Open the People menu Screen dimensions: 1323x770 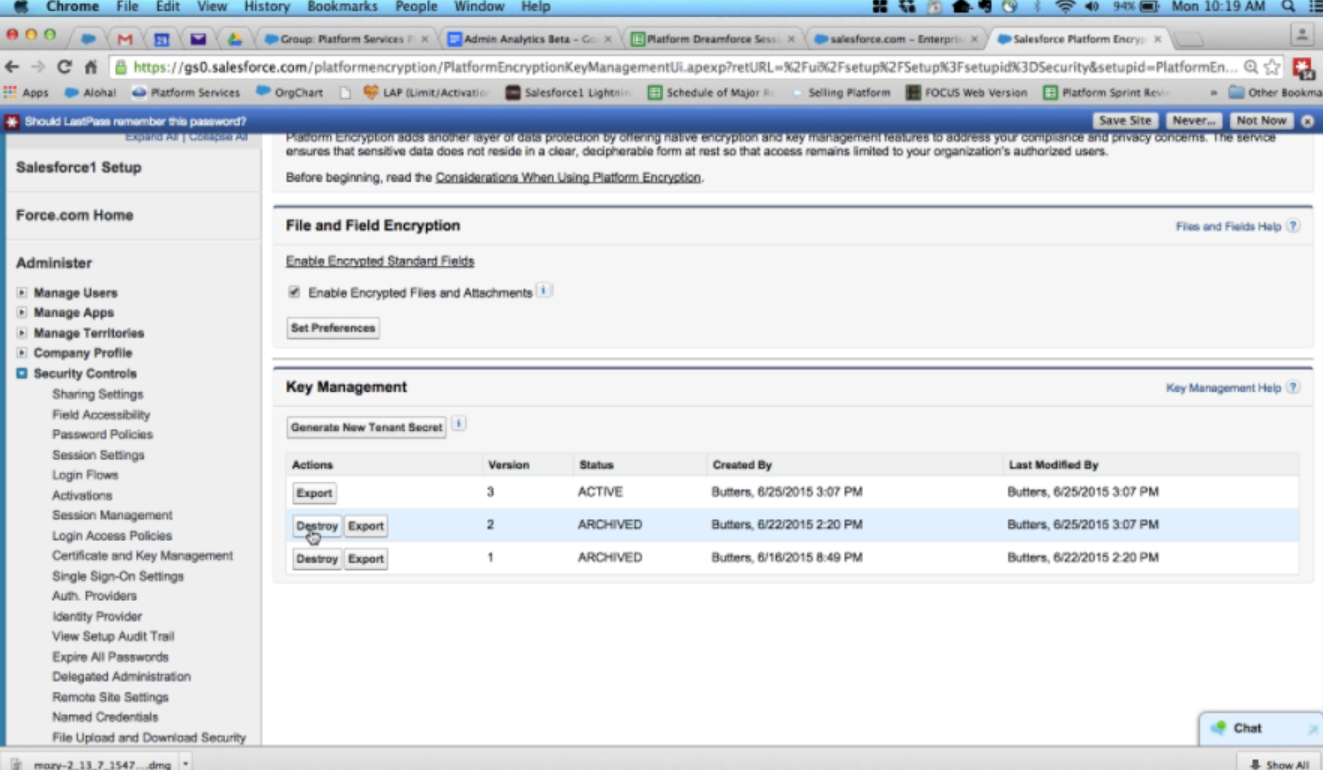[416, 7]
